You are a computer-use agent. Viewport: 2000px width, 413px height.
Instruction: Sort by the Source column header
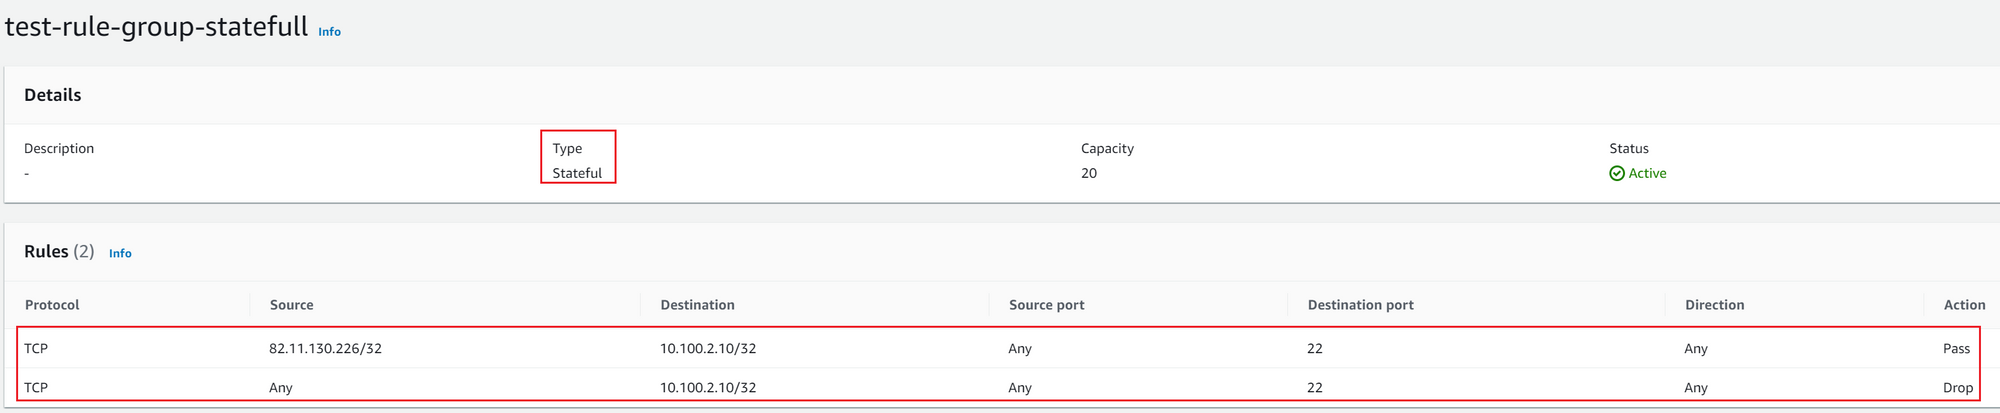click(291, 305)
